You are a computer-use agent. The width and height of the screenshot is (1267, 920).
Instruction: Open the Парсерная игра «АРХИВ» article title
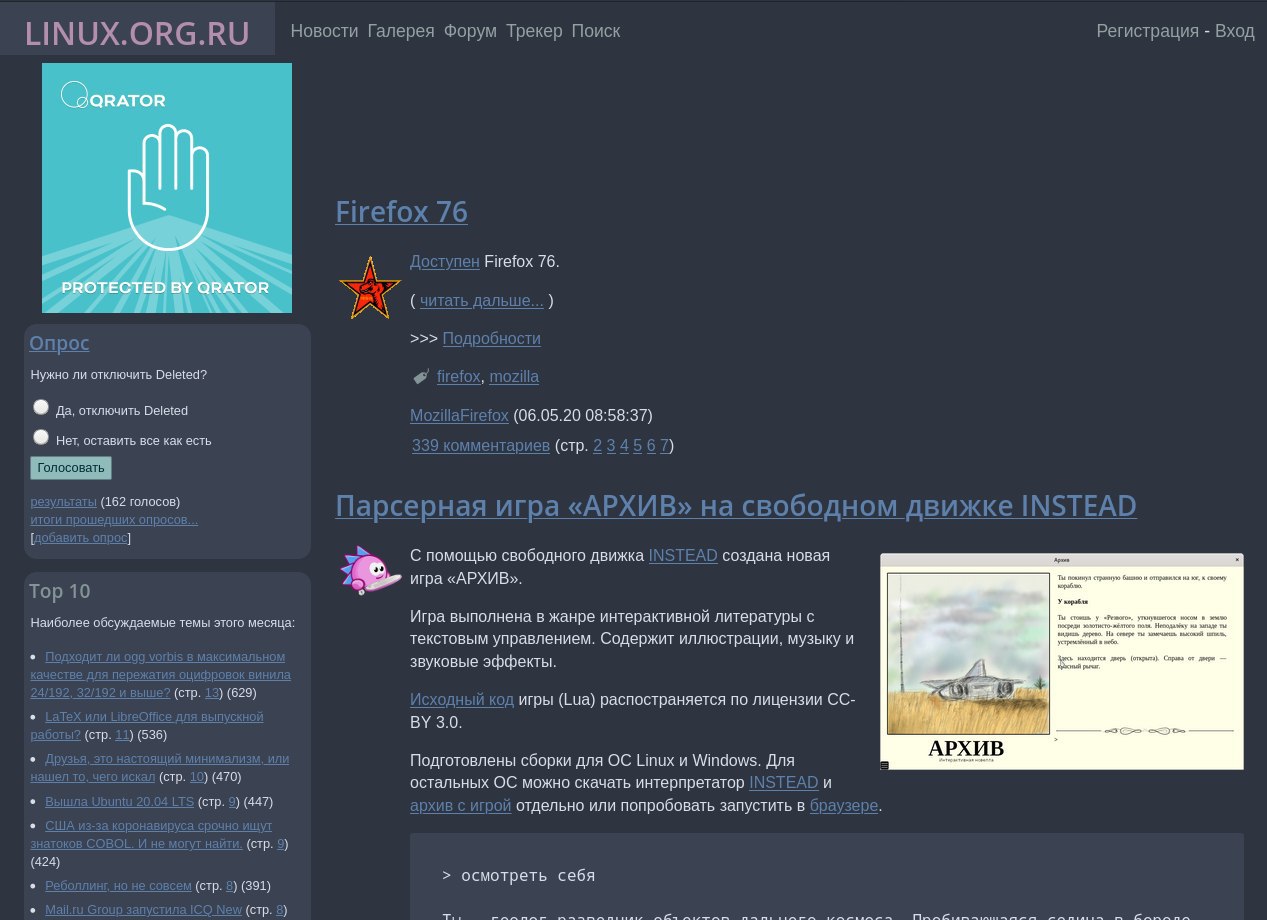(736, 506)
